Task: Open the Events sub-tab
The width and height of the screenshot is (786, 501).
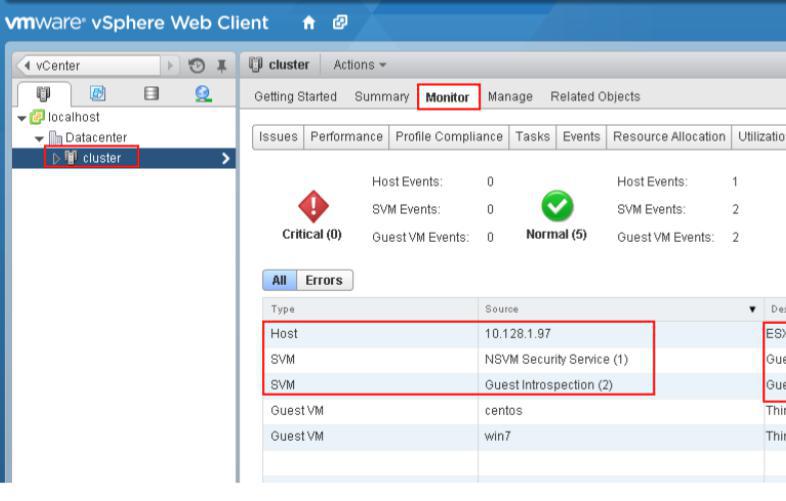Action: (581, 137)
